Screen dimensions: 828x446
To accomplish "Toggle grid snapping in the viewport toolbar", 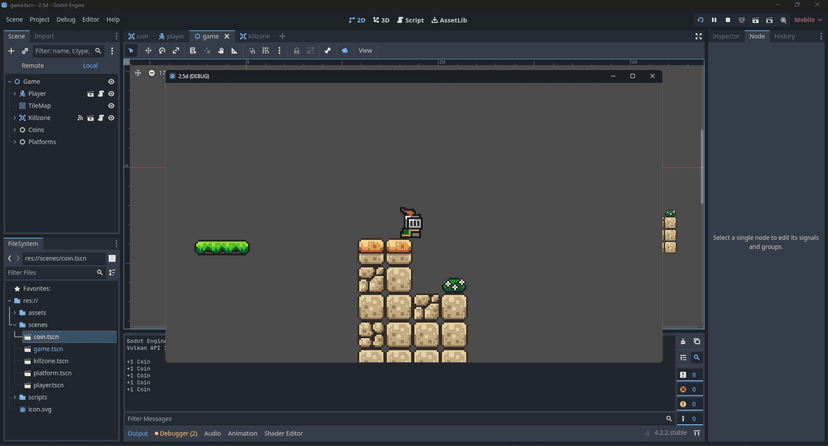I will (266, 51).
